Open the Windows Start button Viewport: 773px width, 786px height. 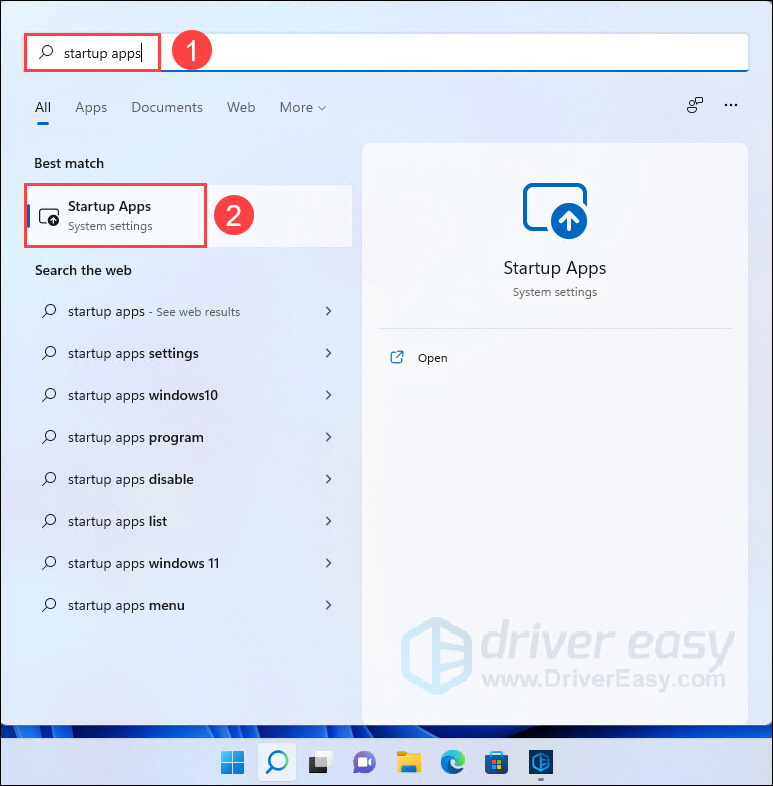(233, 762)
